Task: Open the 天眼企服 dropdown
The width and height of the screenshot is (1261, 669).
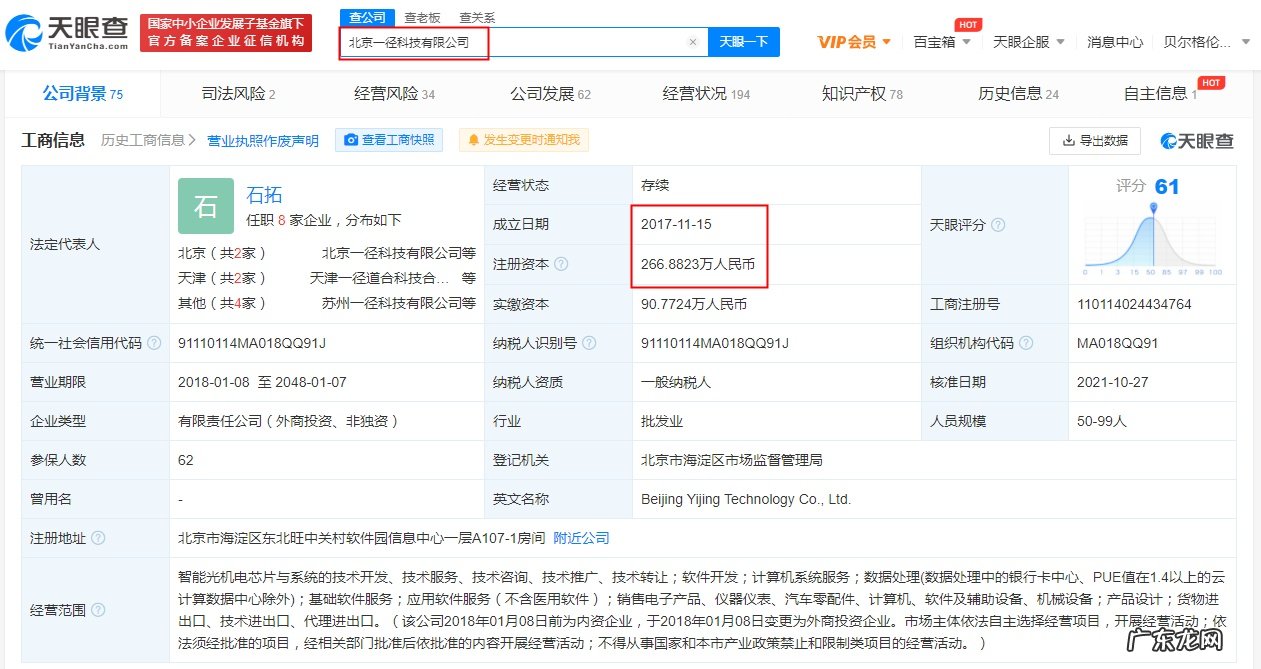Action: [x=1029, y=43]
